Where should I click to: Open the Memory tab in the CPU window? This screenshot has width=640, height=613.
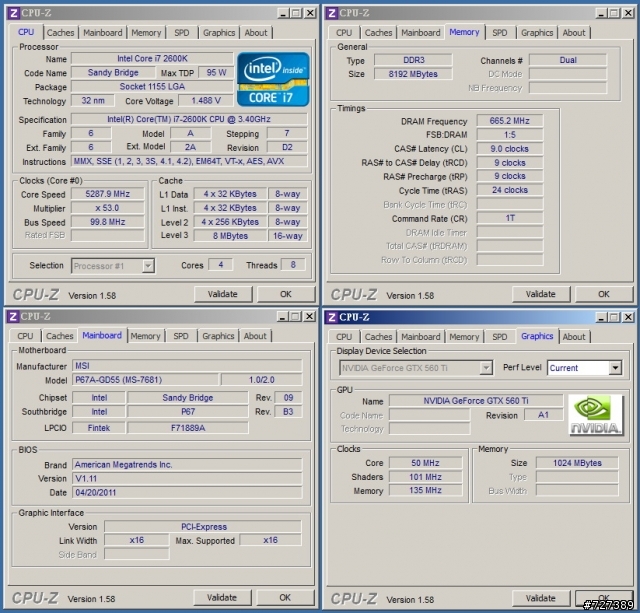(146, 33)
